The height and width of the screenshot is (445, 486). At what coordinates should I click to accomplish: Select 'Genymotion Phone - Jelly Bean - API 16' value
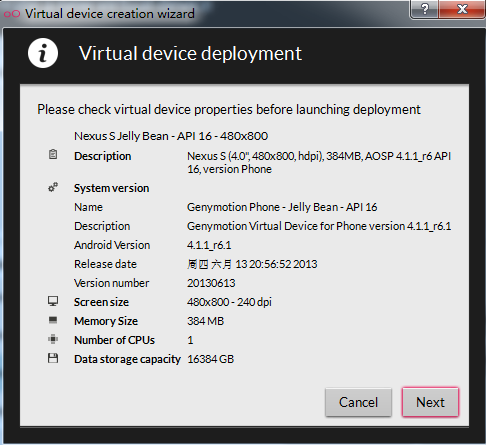(282, 207)
